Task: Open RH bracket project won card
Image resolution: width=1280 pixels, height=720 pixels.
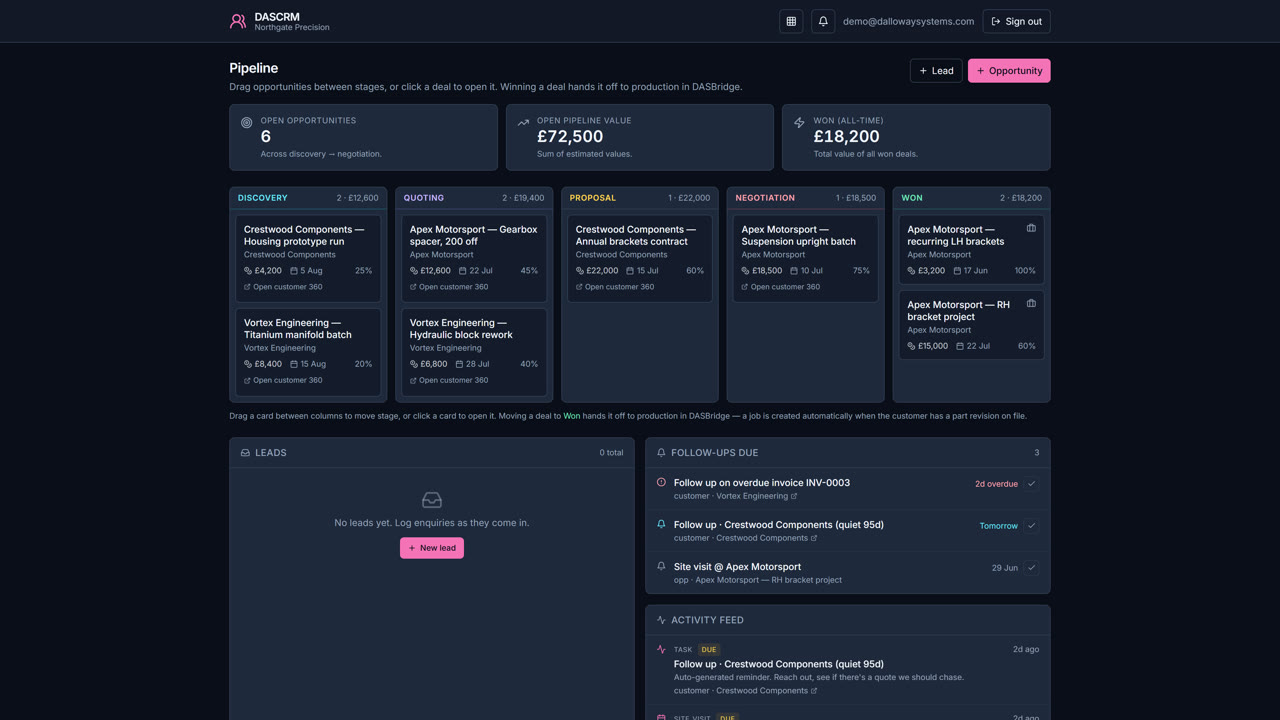Action: point(972,325)
